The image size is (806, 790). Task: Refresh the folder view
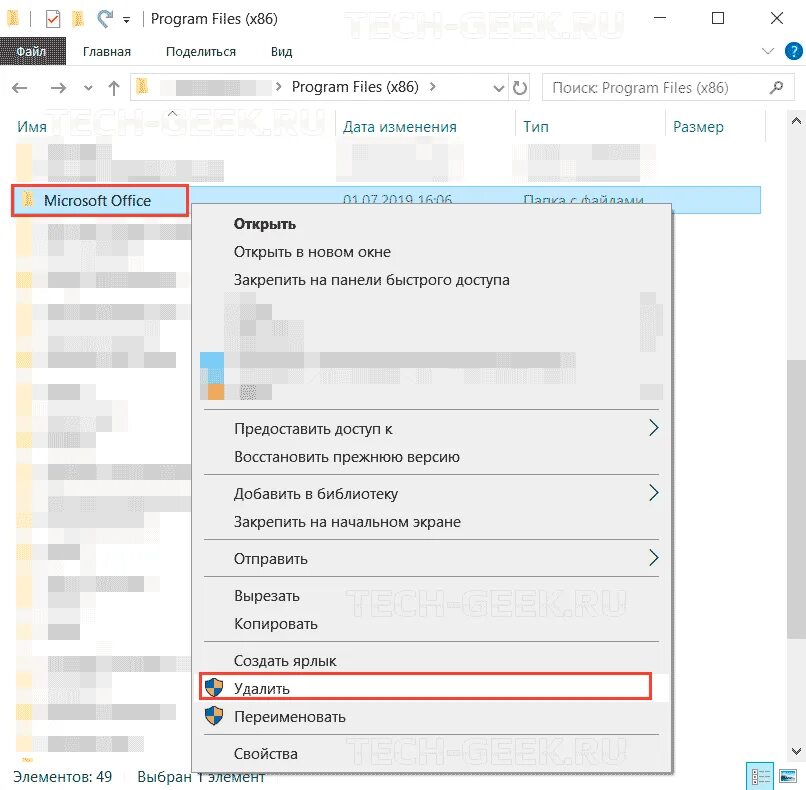520,88
